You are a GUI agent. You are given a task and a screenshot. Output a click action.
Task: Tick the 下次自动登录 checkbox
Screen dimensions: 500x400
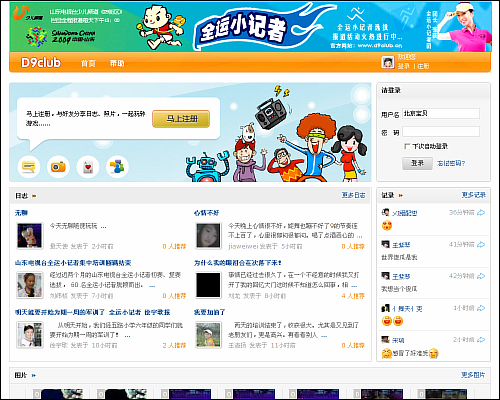(407, 146)
